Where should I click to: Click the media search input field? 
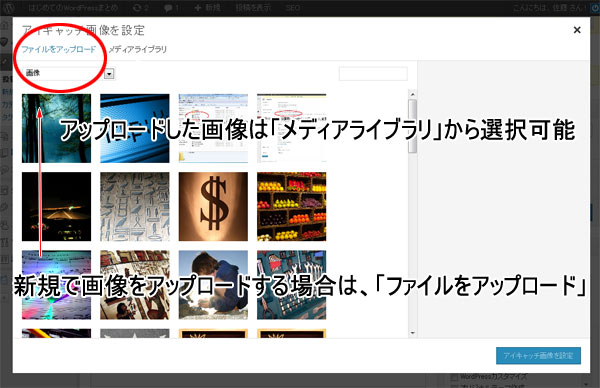pyautogui.click(x=373, y=74)
